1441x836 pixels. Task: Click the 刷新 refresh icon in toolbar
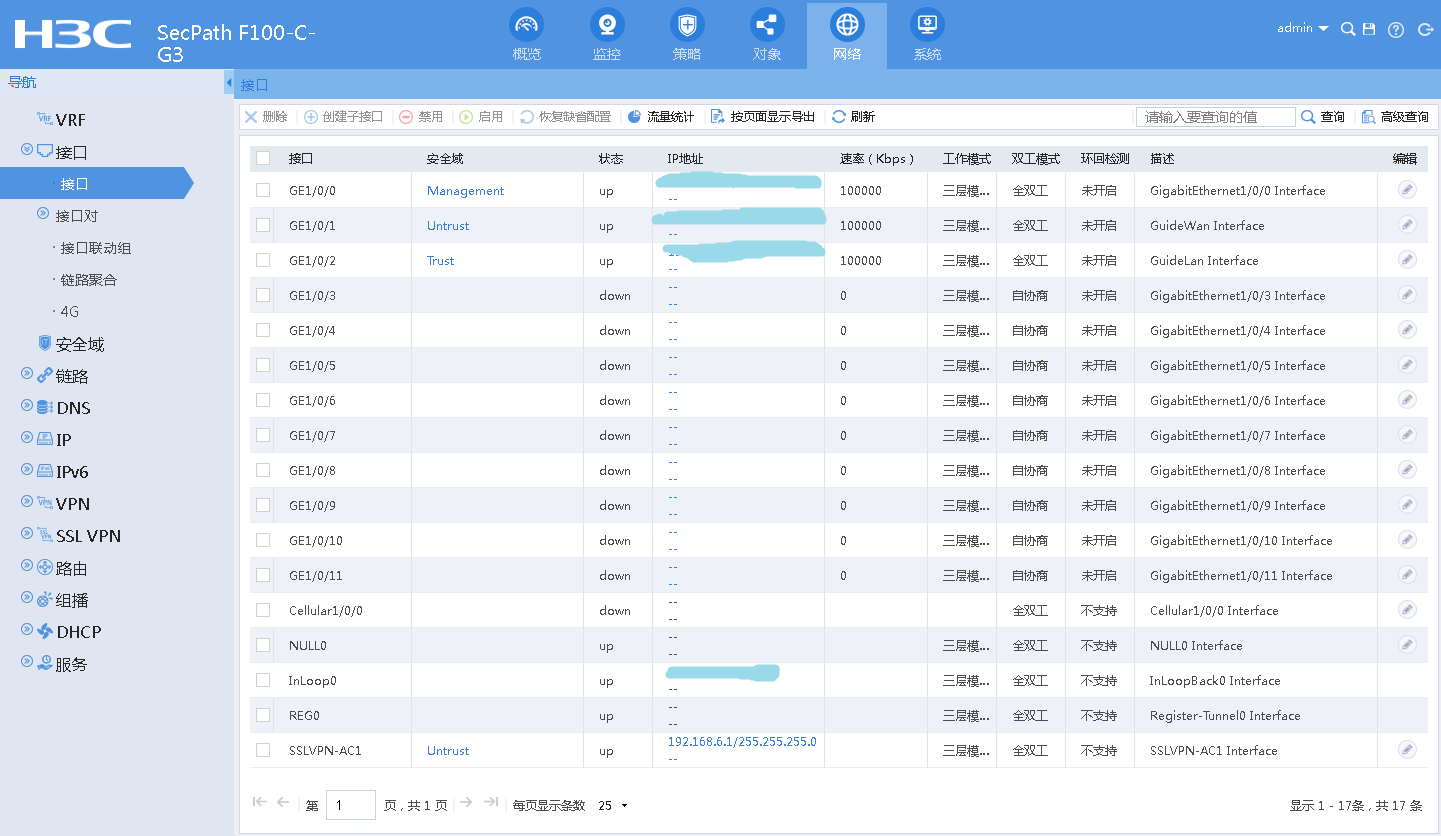[839, 117]
